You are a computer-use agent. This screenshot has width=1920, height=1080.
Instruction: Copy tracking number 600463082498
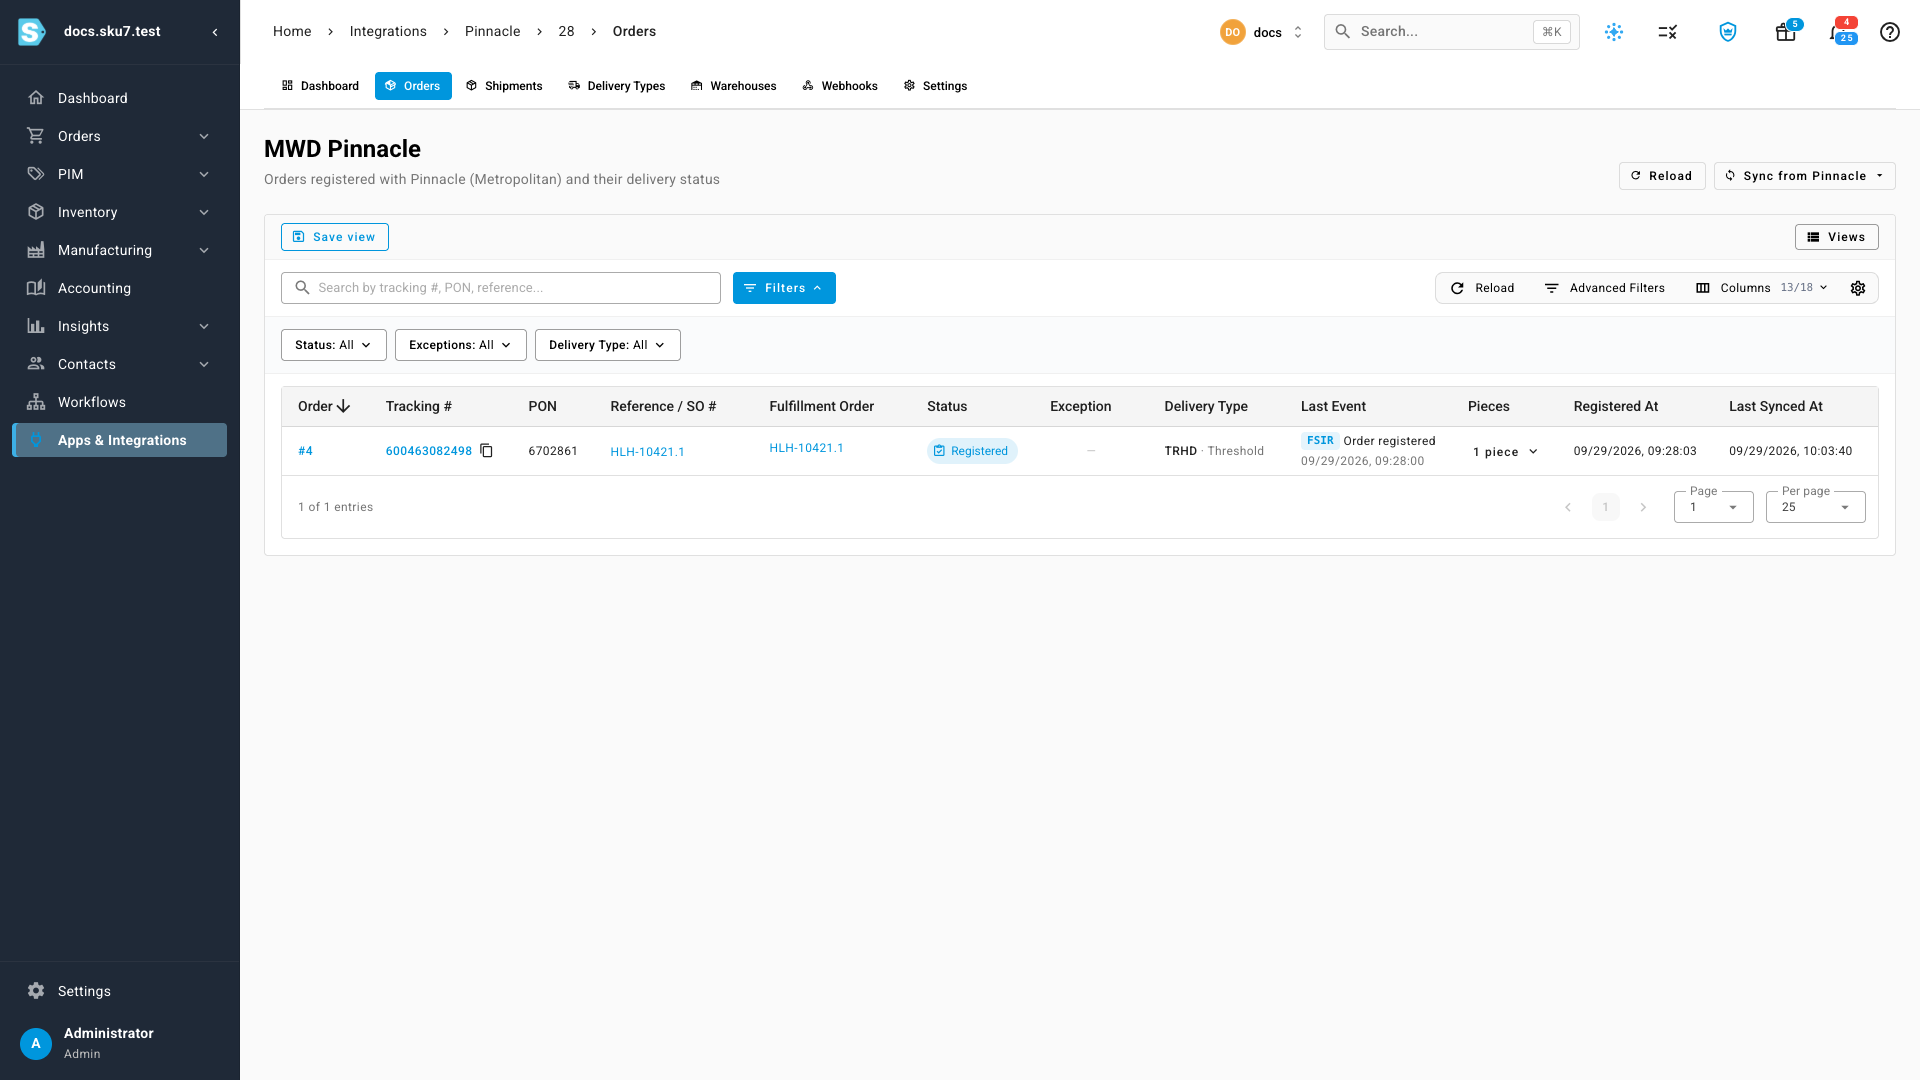[x=487, y=451]
